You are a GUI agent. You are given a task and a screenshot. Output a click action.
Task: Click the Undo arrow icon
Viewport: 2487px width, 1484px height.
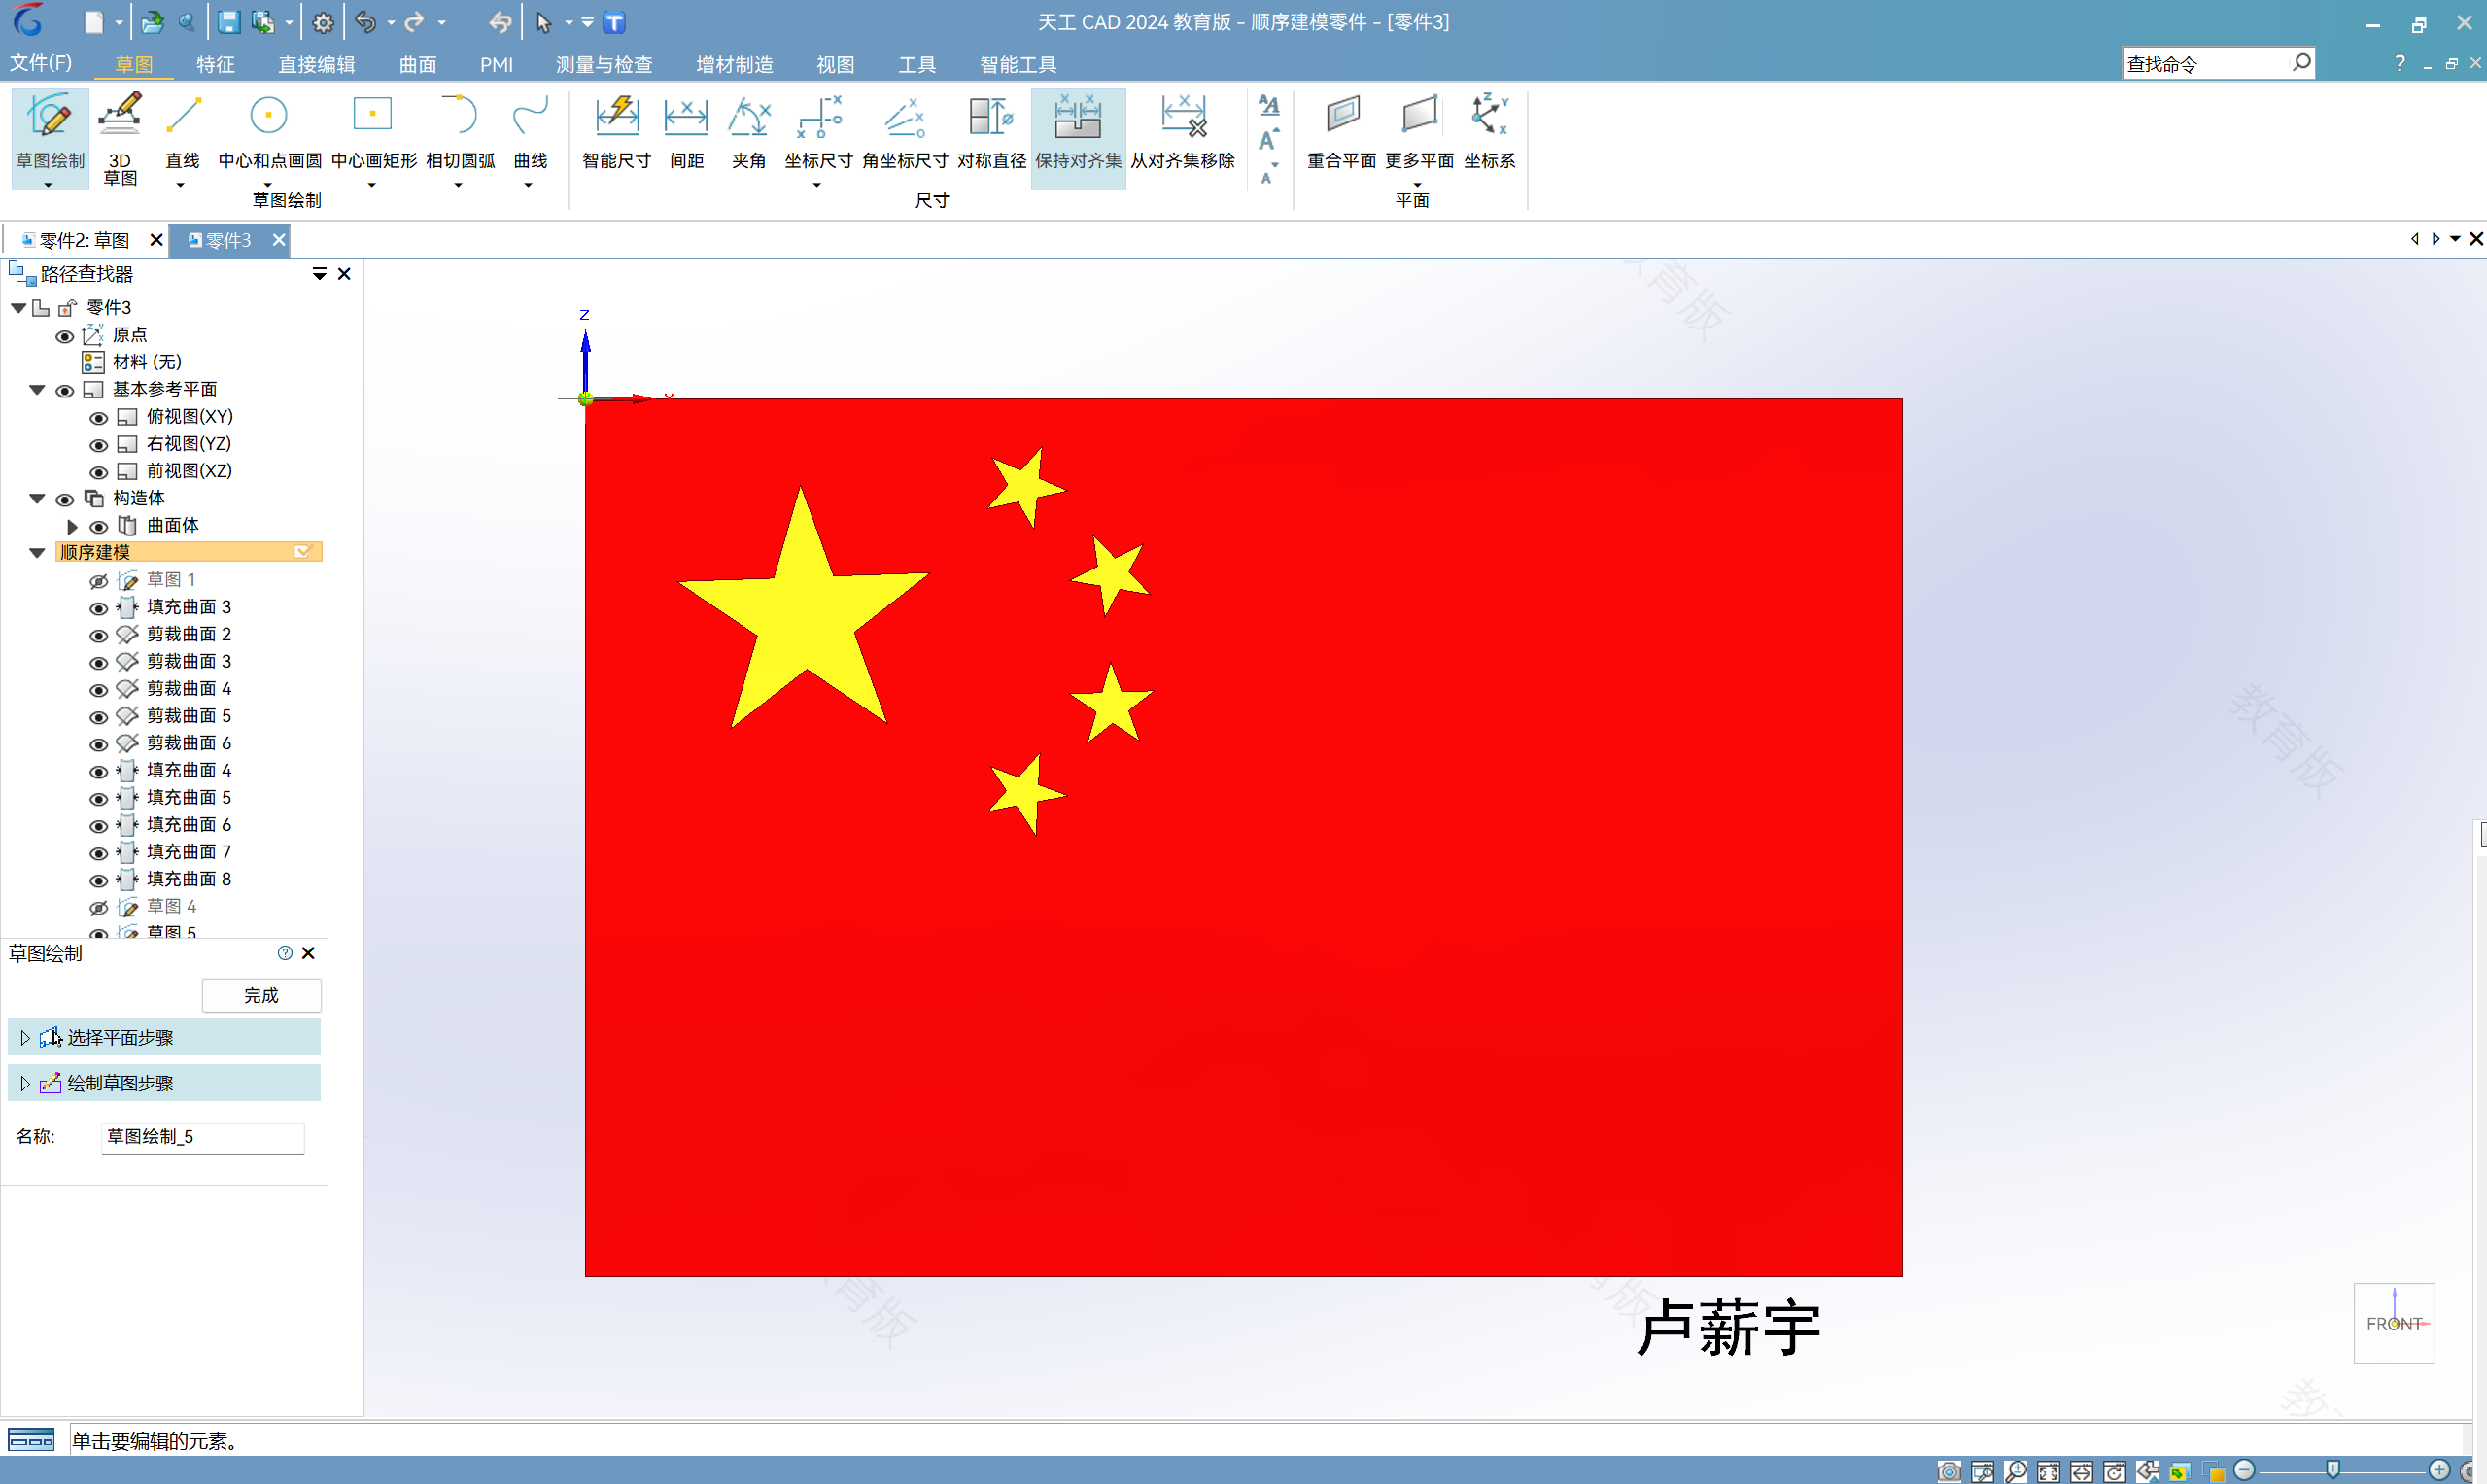click(x=366, y=22)
